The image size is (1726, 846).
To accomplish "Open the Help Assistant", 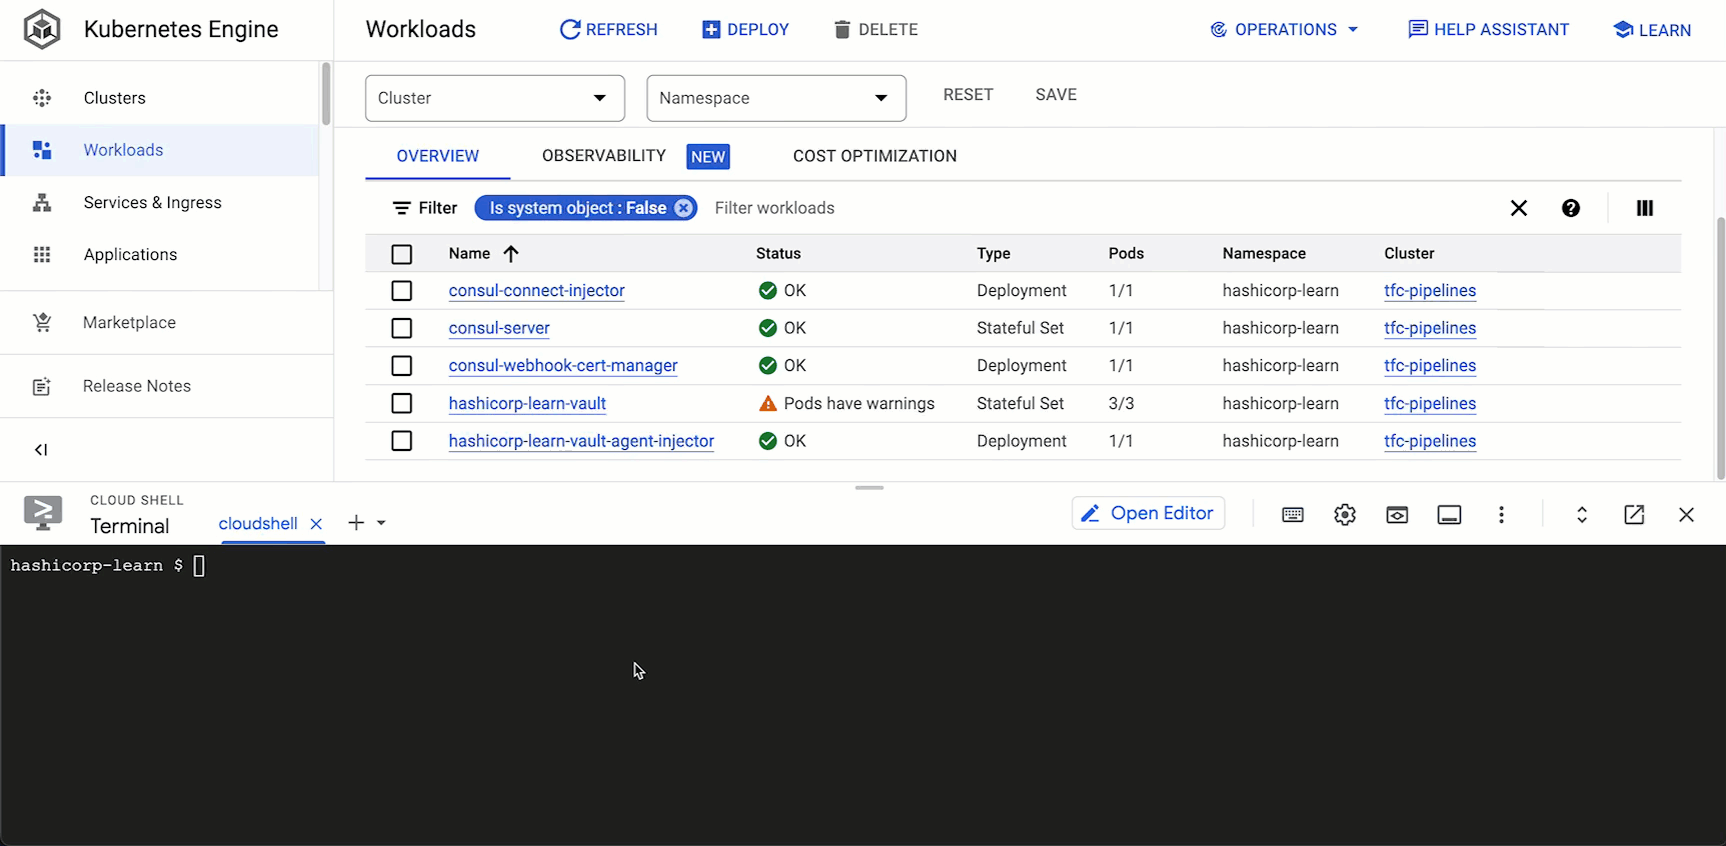I will (1488, 29).
